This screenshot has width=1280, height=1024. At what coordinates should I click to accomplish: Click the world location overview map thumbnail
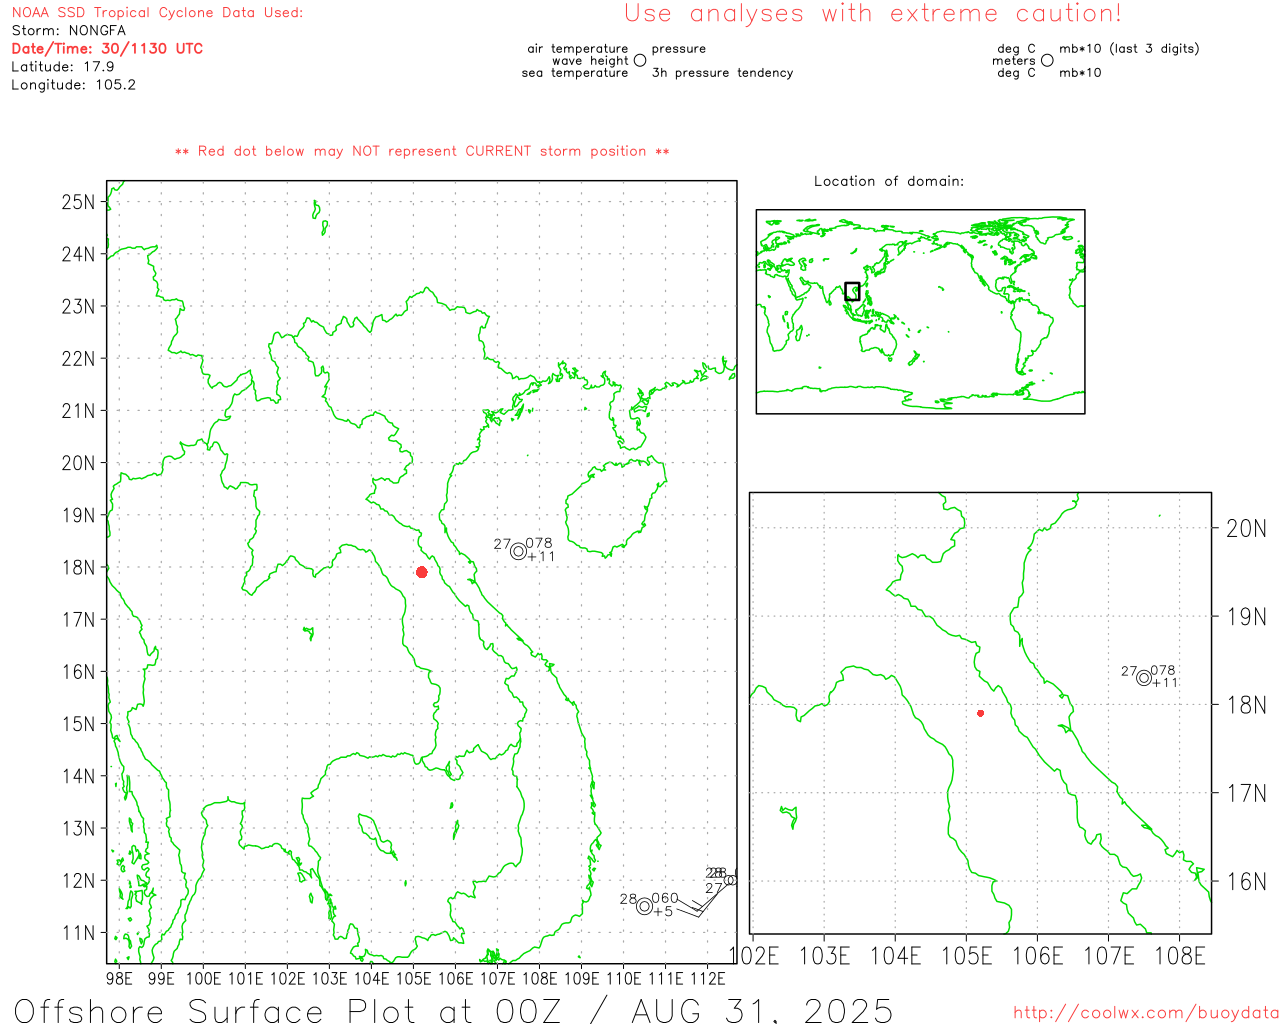920,312
